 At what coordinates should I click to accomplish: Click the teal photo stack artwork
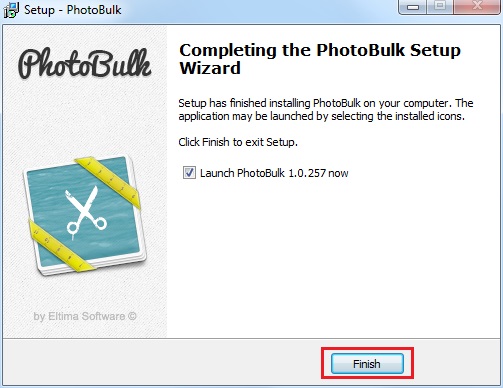85,215
